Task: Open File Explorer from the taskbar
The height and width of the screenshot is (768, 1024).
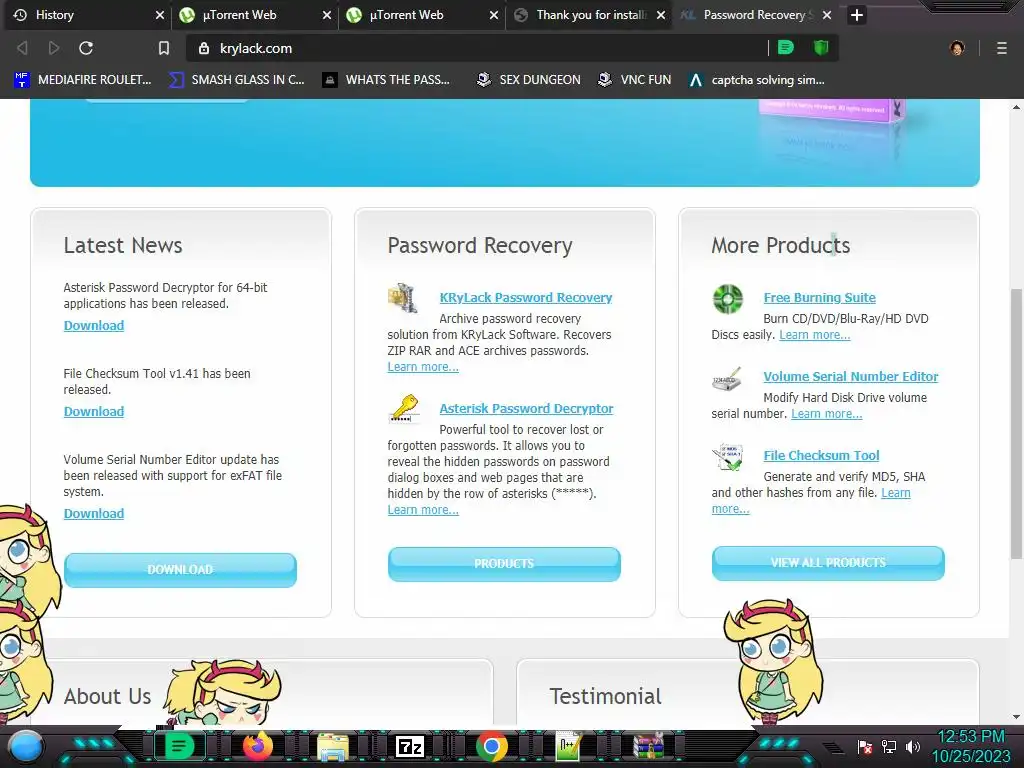Action: click(333, 746)
